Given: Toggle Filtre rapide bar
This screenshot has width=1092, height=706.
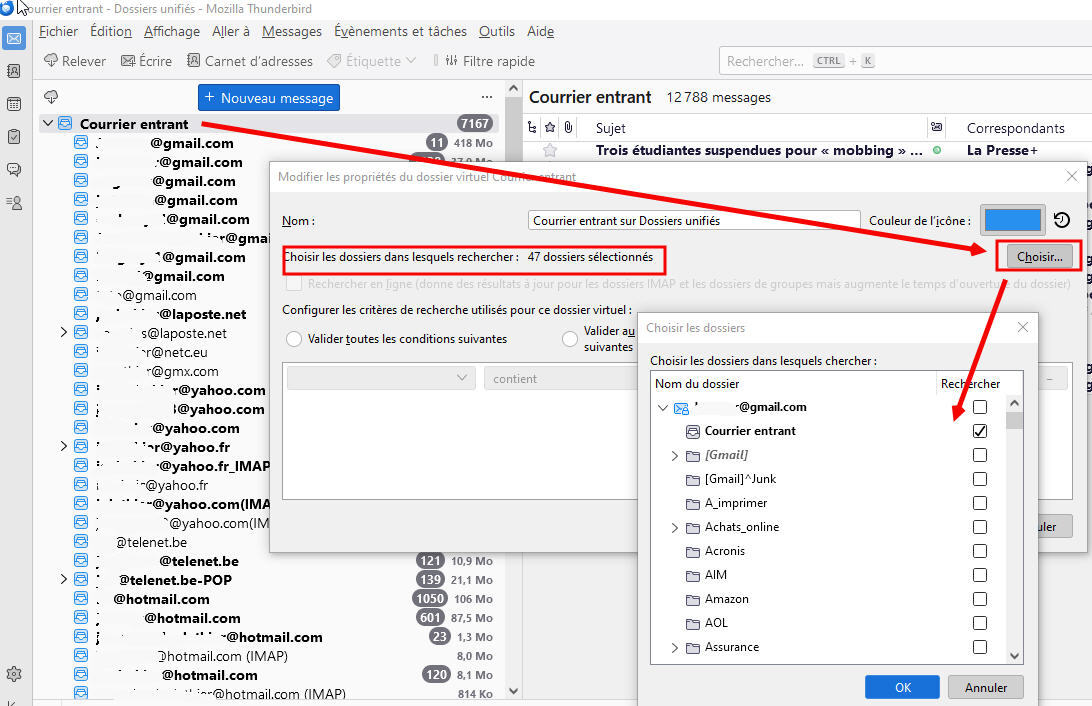Looking at the screenshot, I should [490, 61].
